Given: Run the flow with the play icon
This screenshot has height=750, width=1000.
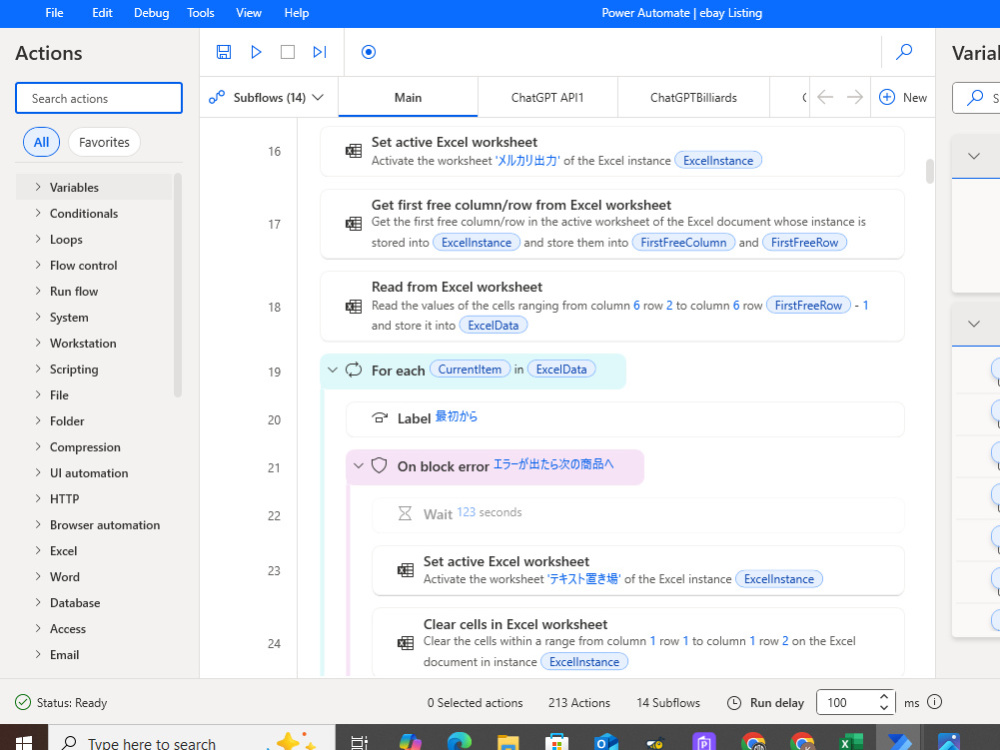Looking at the screenshot, I should click(256, 52).
